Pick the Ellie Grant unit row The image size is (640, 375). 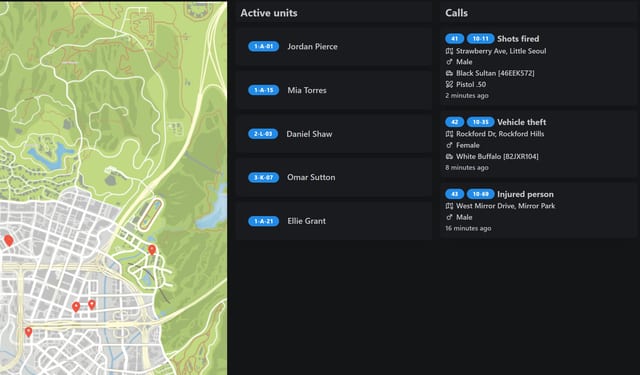pos(333,221)
